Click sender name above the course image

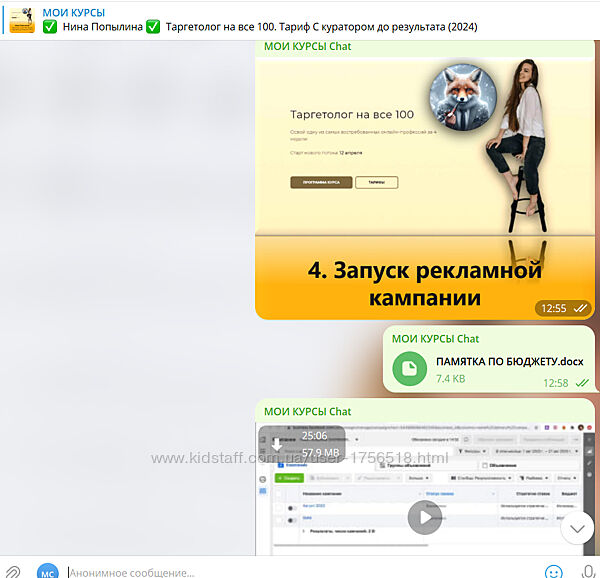(x=307, y=46)
